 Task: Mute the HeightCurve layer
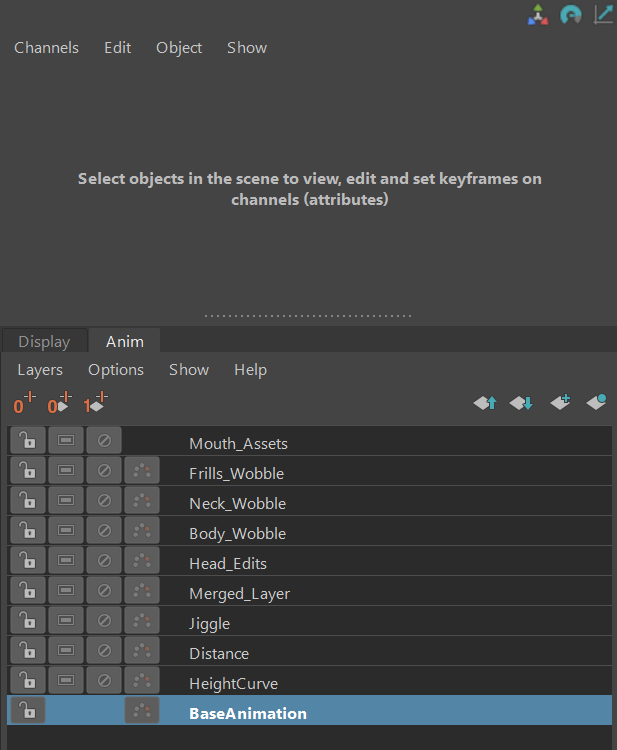point(104,681)
